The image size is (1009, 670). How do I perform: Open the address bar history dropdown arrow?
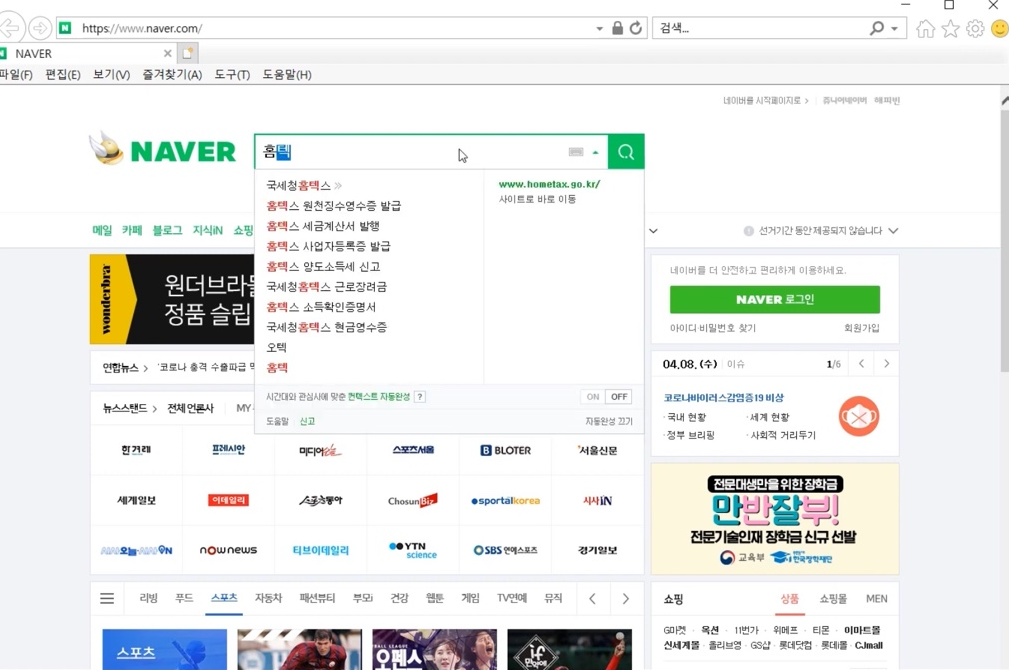tap(599, 28)
